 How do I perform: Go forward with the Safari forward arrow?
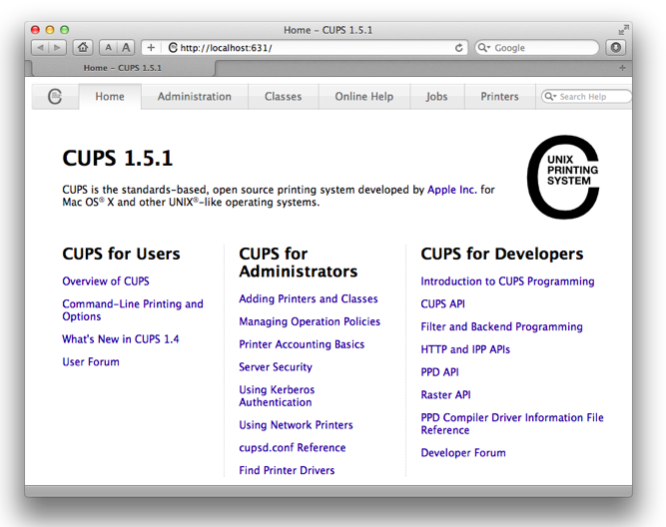coord(57,48)
